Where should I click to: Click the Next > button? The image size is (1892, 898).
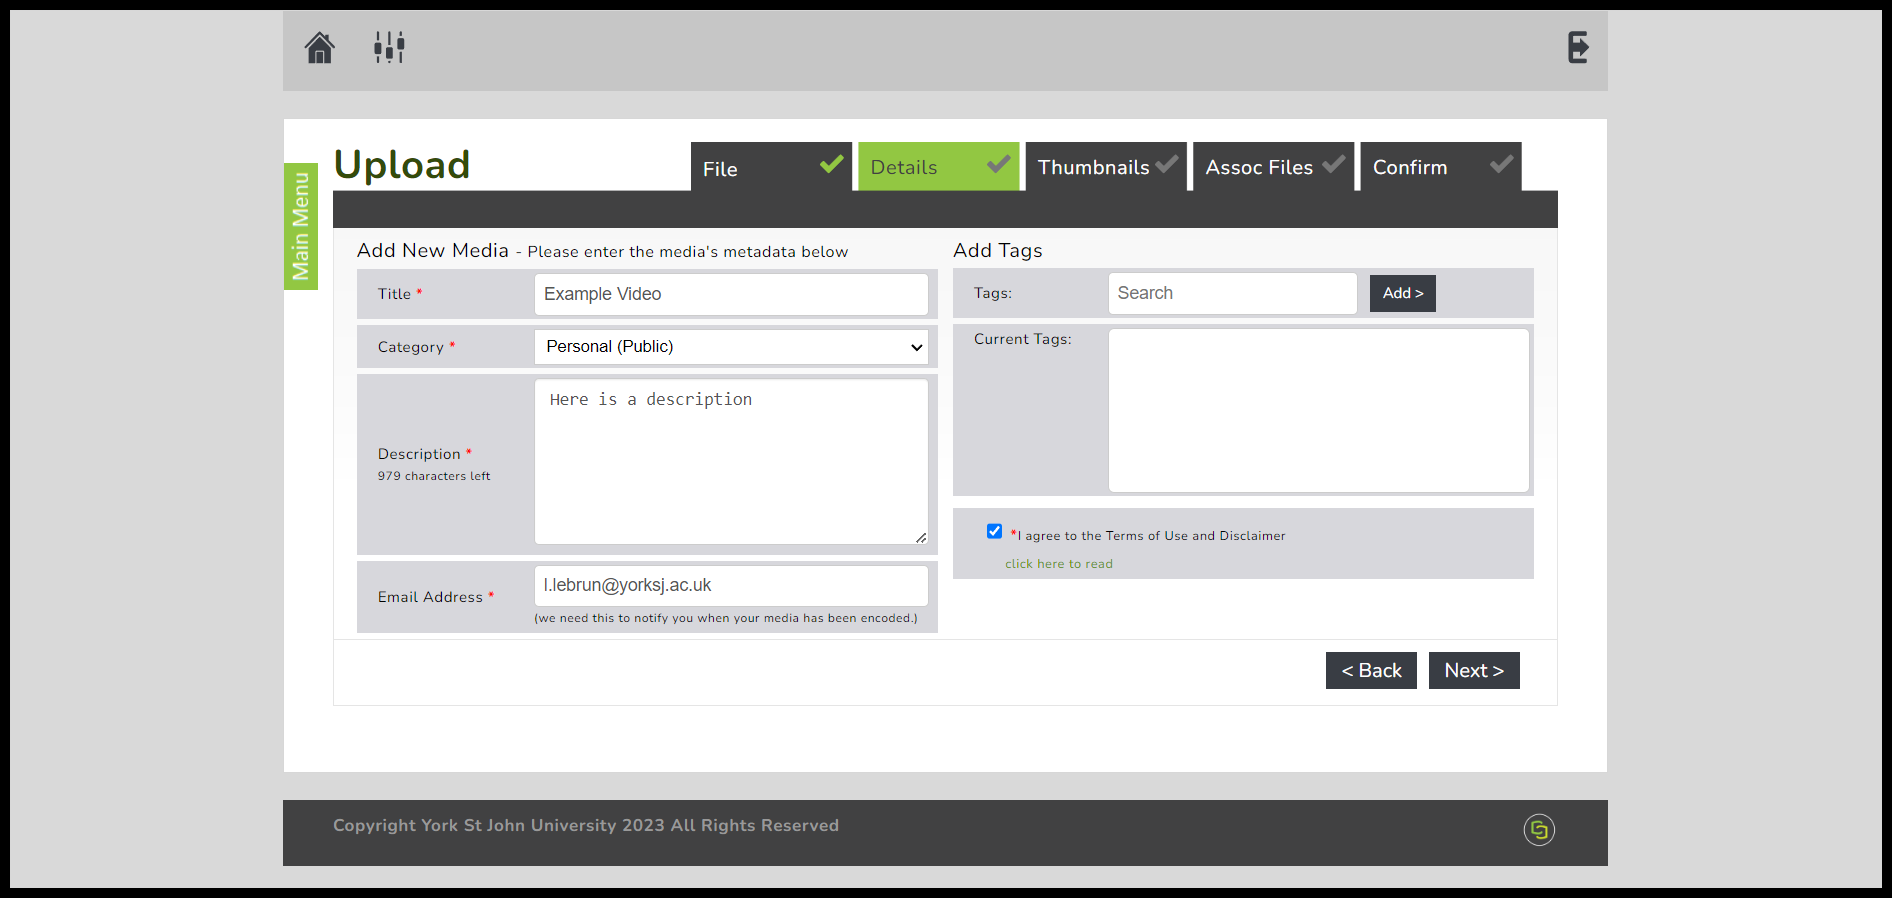[x=1474, y=671]
